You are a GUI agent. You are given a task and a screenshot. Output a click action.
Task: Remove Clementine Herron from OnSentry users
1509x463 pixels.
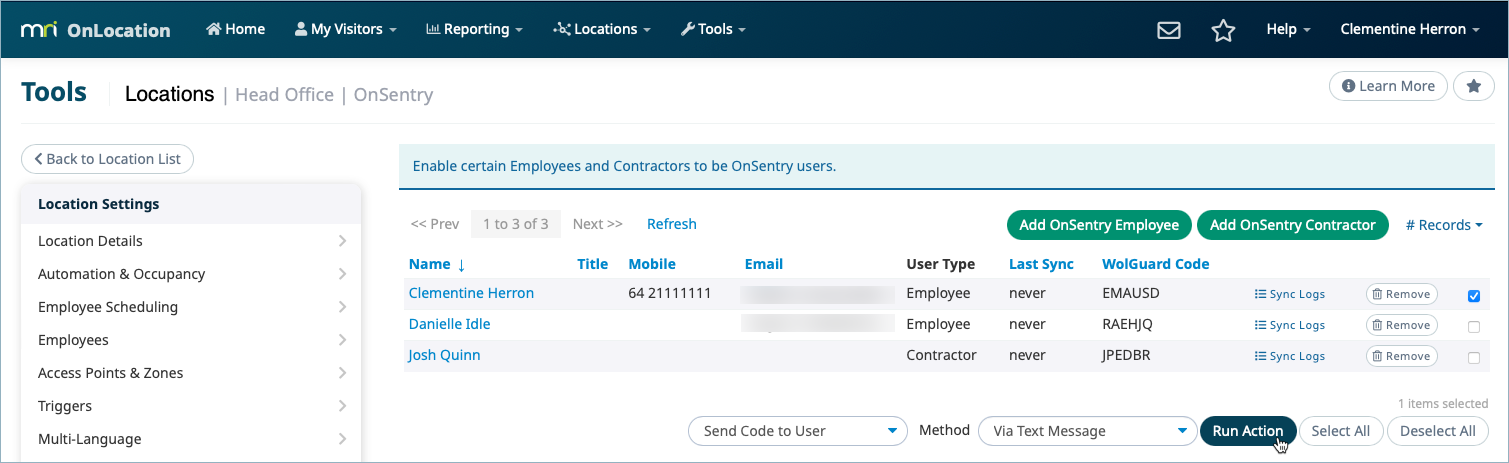tap(1401, 294)
